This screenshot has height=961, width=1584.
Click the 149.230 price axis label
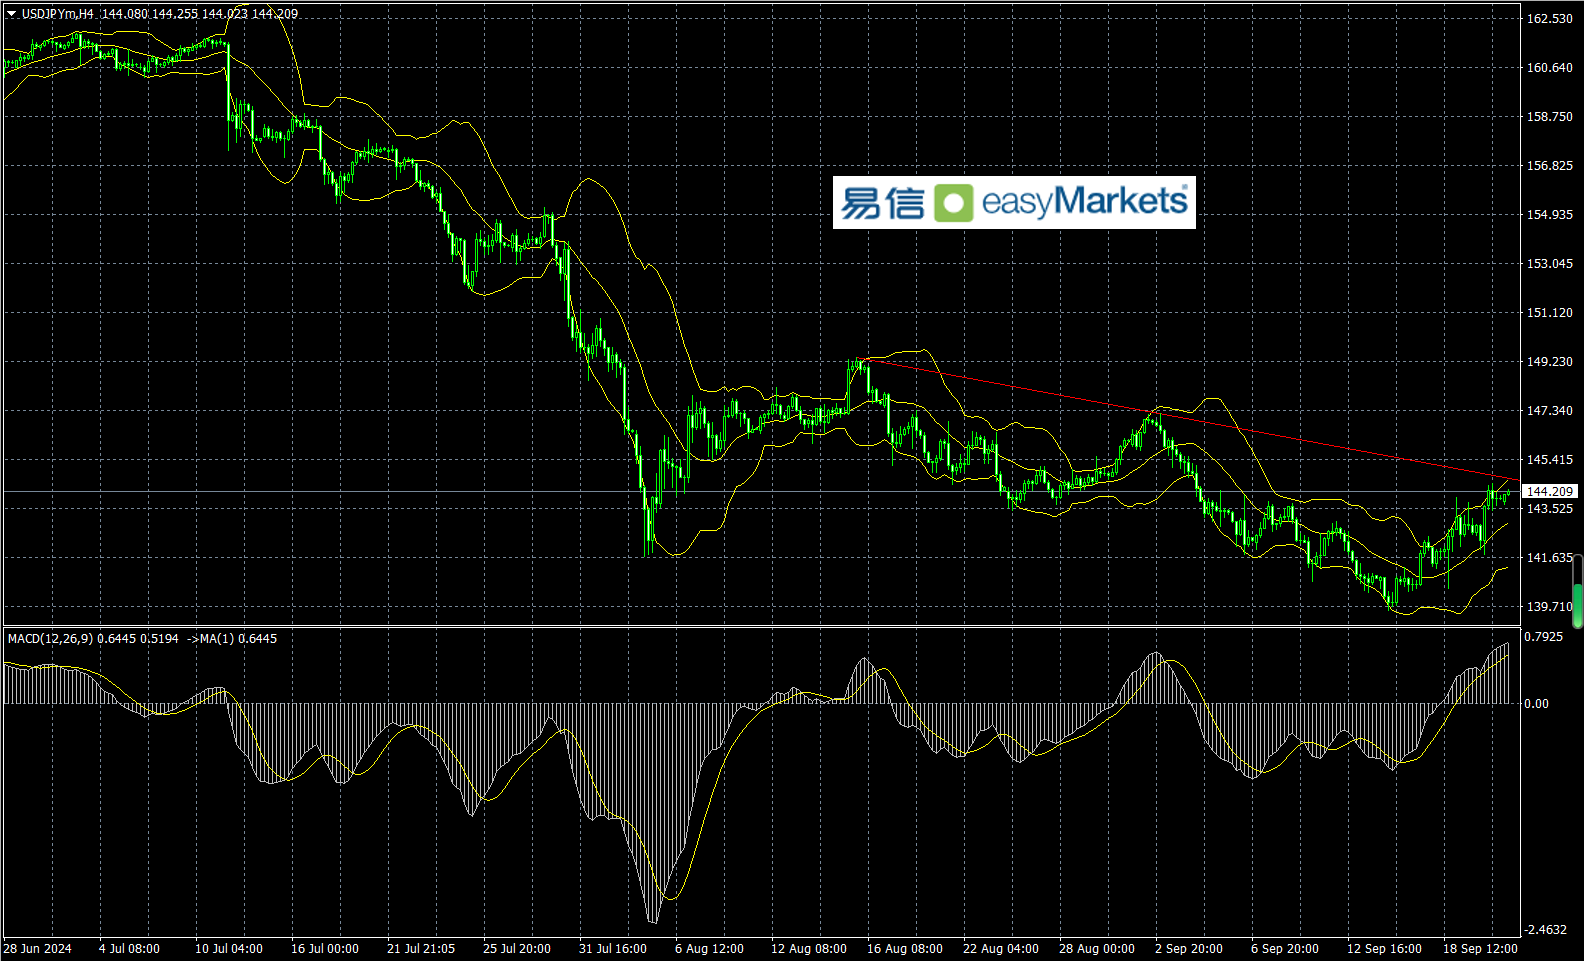1549,361
